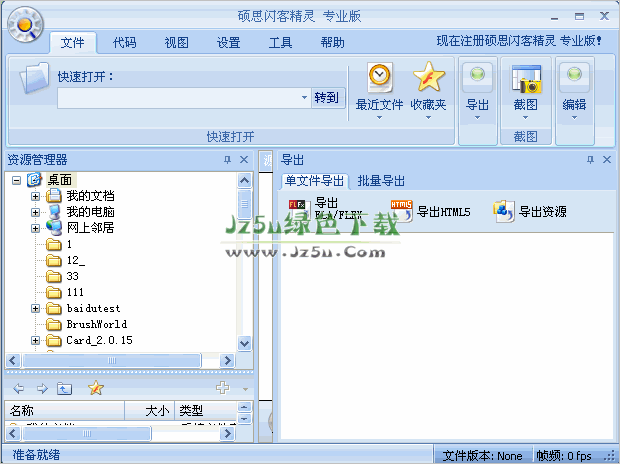Open dropdown arrow under 编辑
The image size is (620, 464).
(x=574, y=117)
